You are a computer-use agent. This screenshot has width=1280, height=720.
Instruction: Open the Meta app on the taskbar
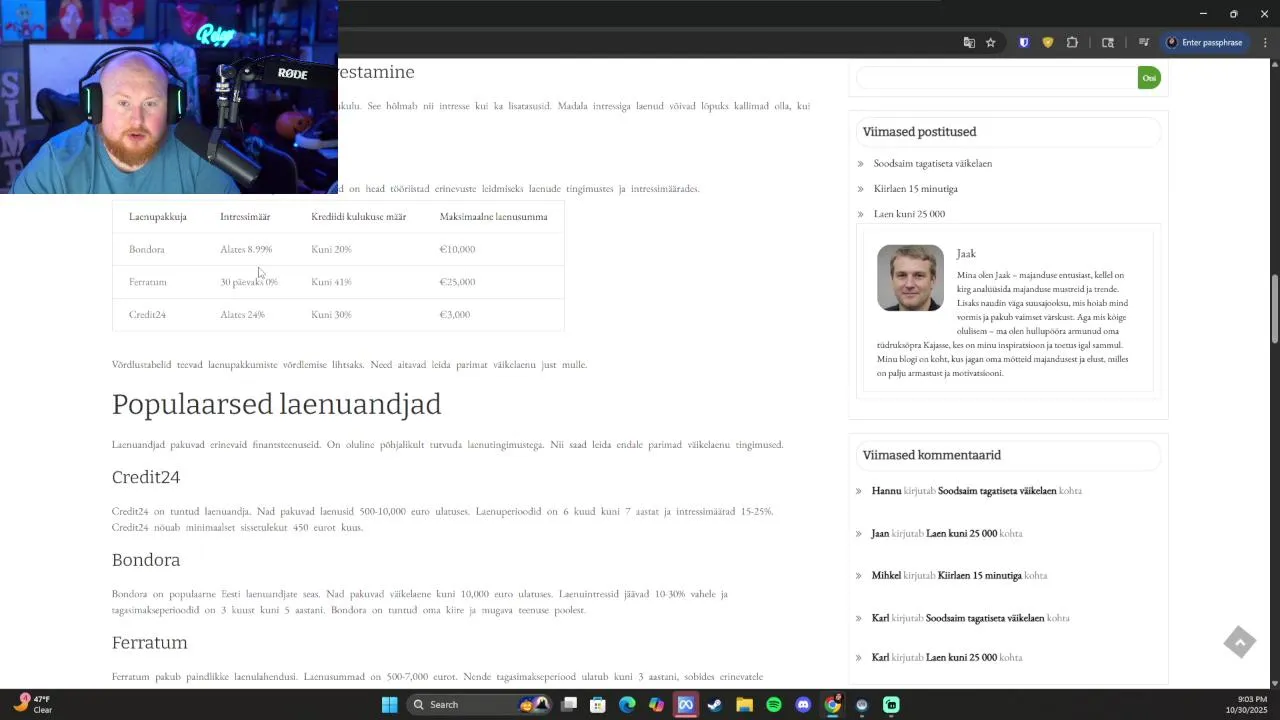(685, 705)
